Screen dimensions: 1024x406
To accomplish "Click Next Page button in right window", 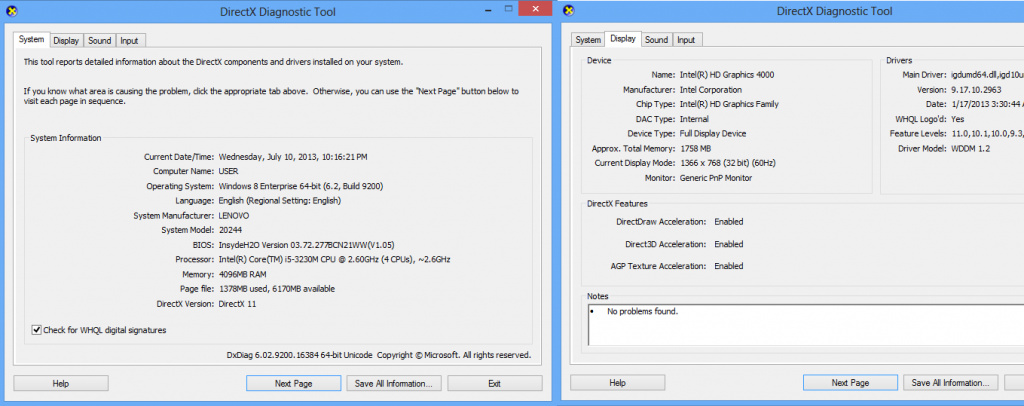I will point(850,383).
